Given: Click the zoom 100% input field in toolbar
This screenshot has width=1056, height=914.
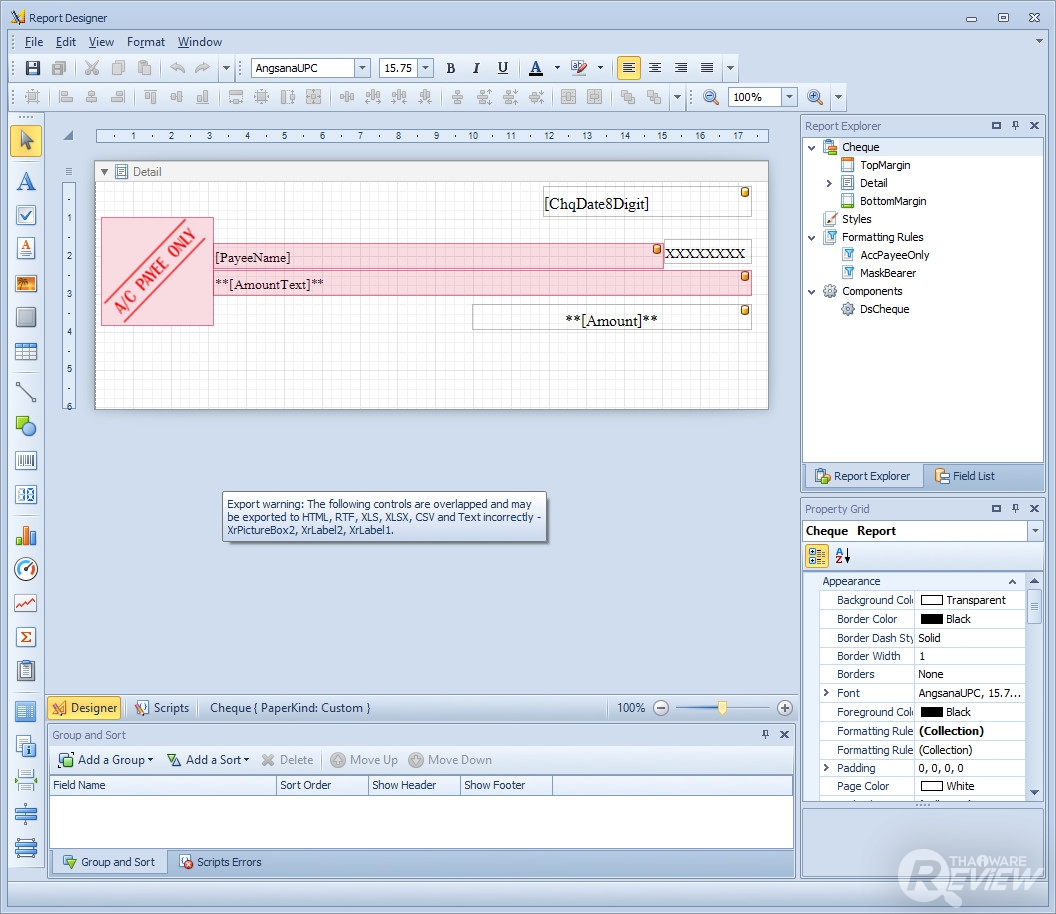Looking at the screenshot, I should click(754, 97).
